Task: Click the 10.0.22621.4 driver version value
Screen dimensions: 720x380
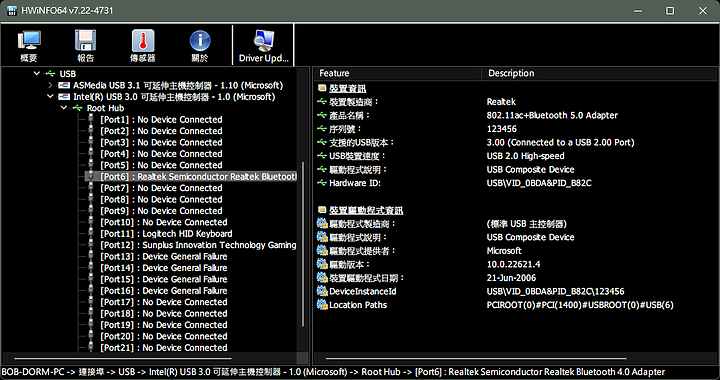Action: click(513, 264)
